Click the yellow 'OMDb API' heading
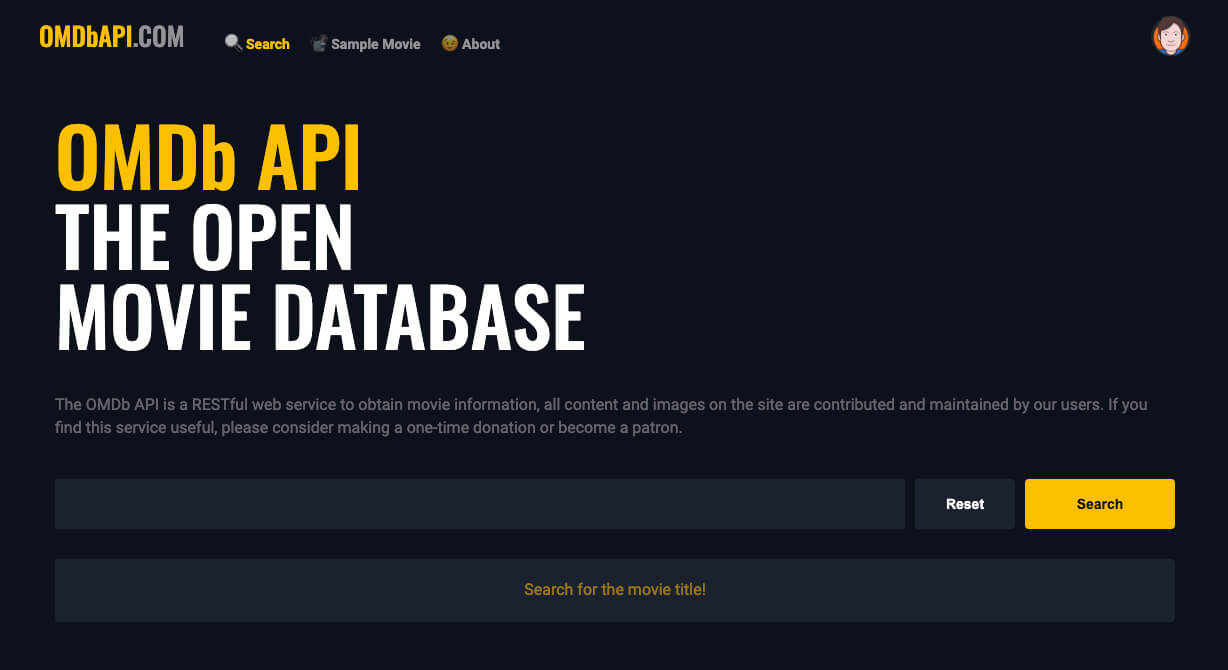1228x670 pixels. coord(208,158)
